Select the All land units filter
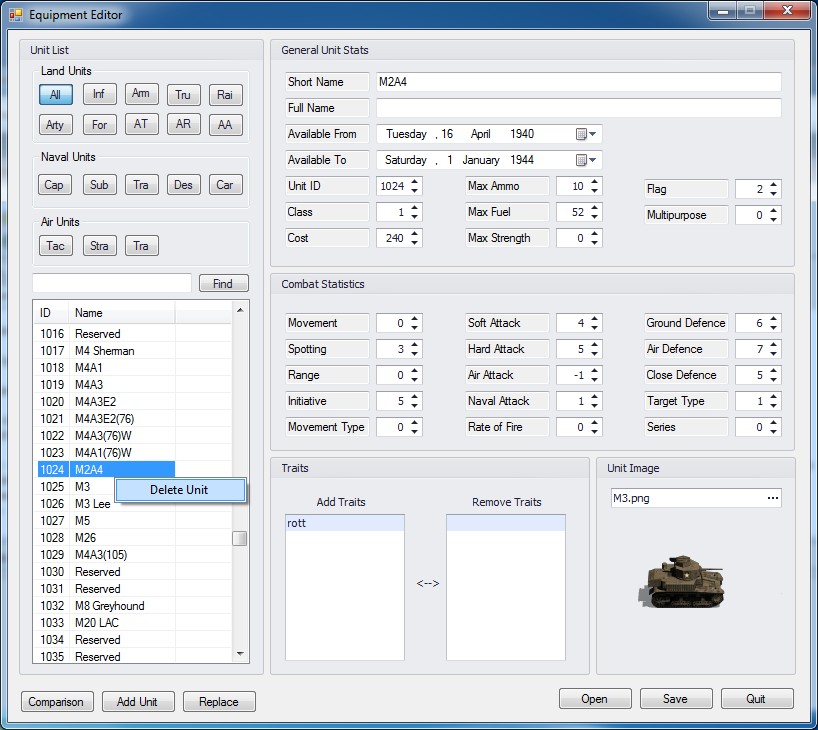 (55, 95)
